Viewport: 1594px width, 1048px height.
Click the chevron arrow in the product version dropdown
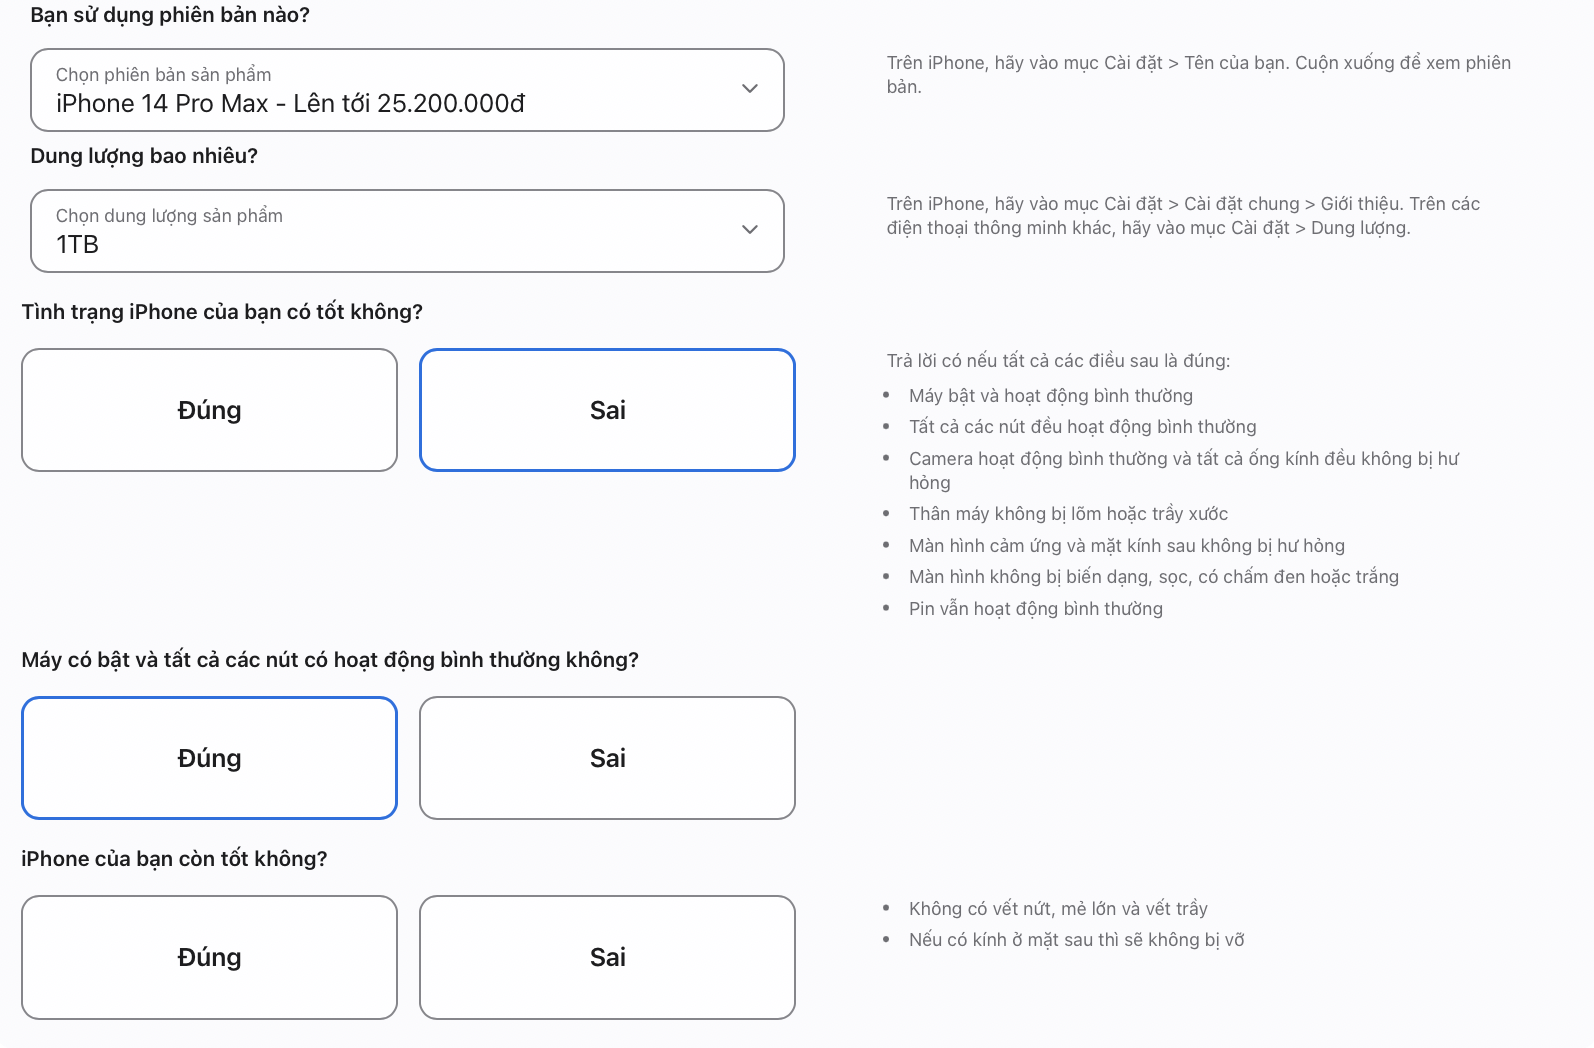(750, 89)
